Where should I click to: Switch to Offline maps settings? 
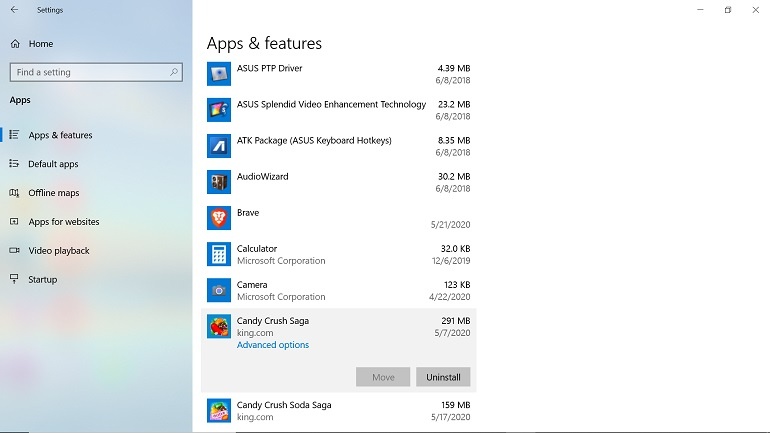[53, 193]
